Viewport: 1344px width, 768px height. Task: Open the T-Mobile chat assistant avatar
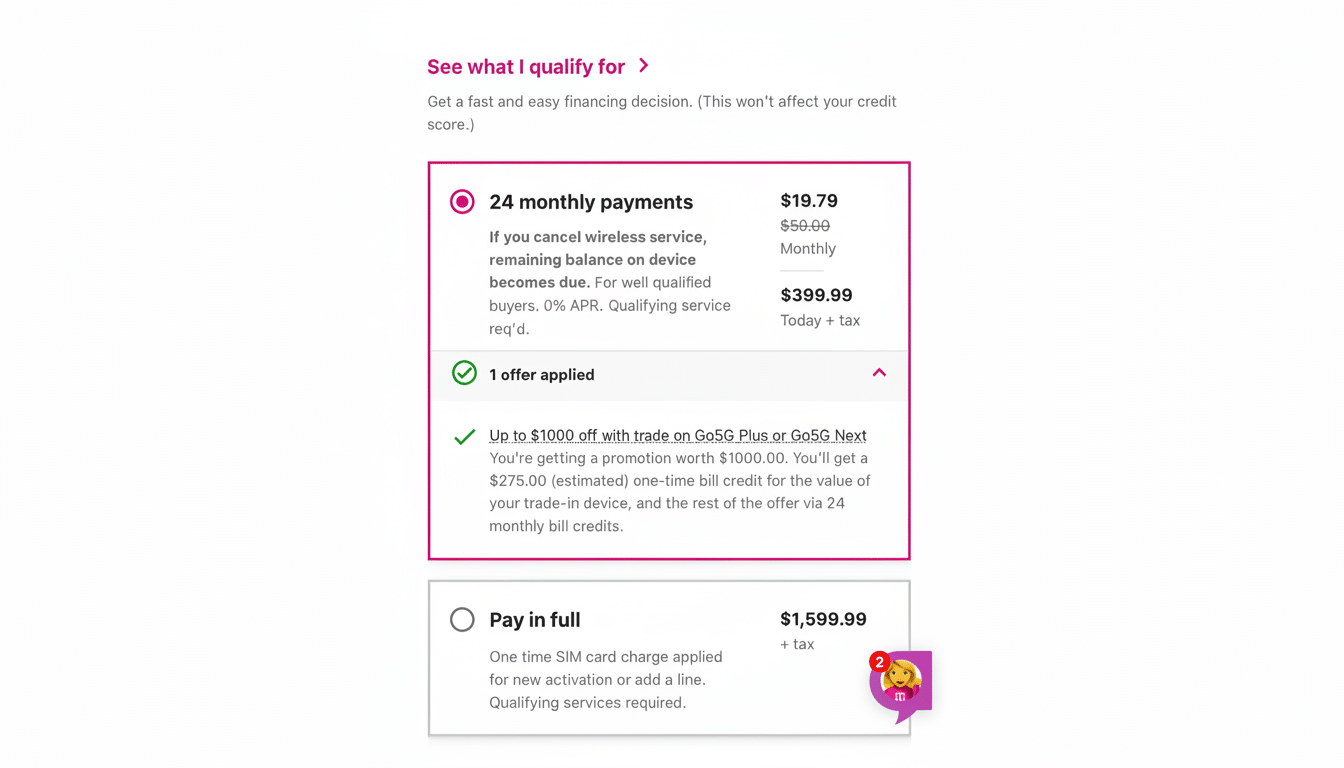(x=903, y=680)
